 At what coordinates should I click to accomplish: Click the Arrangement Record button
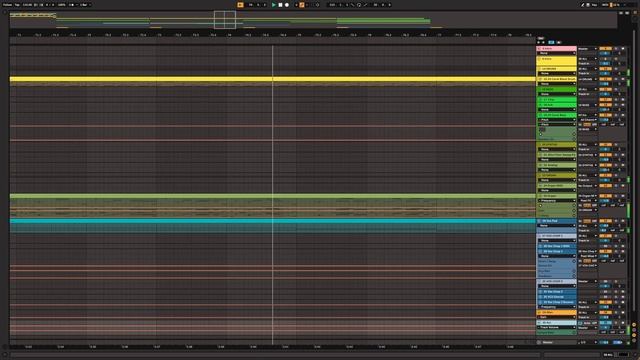[x=287, y=5]
